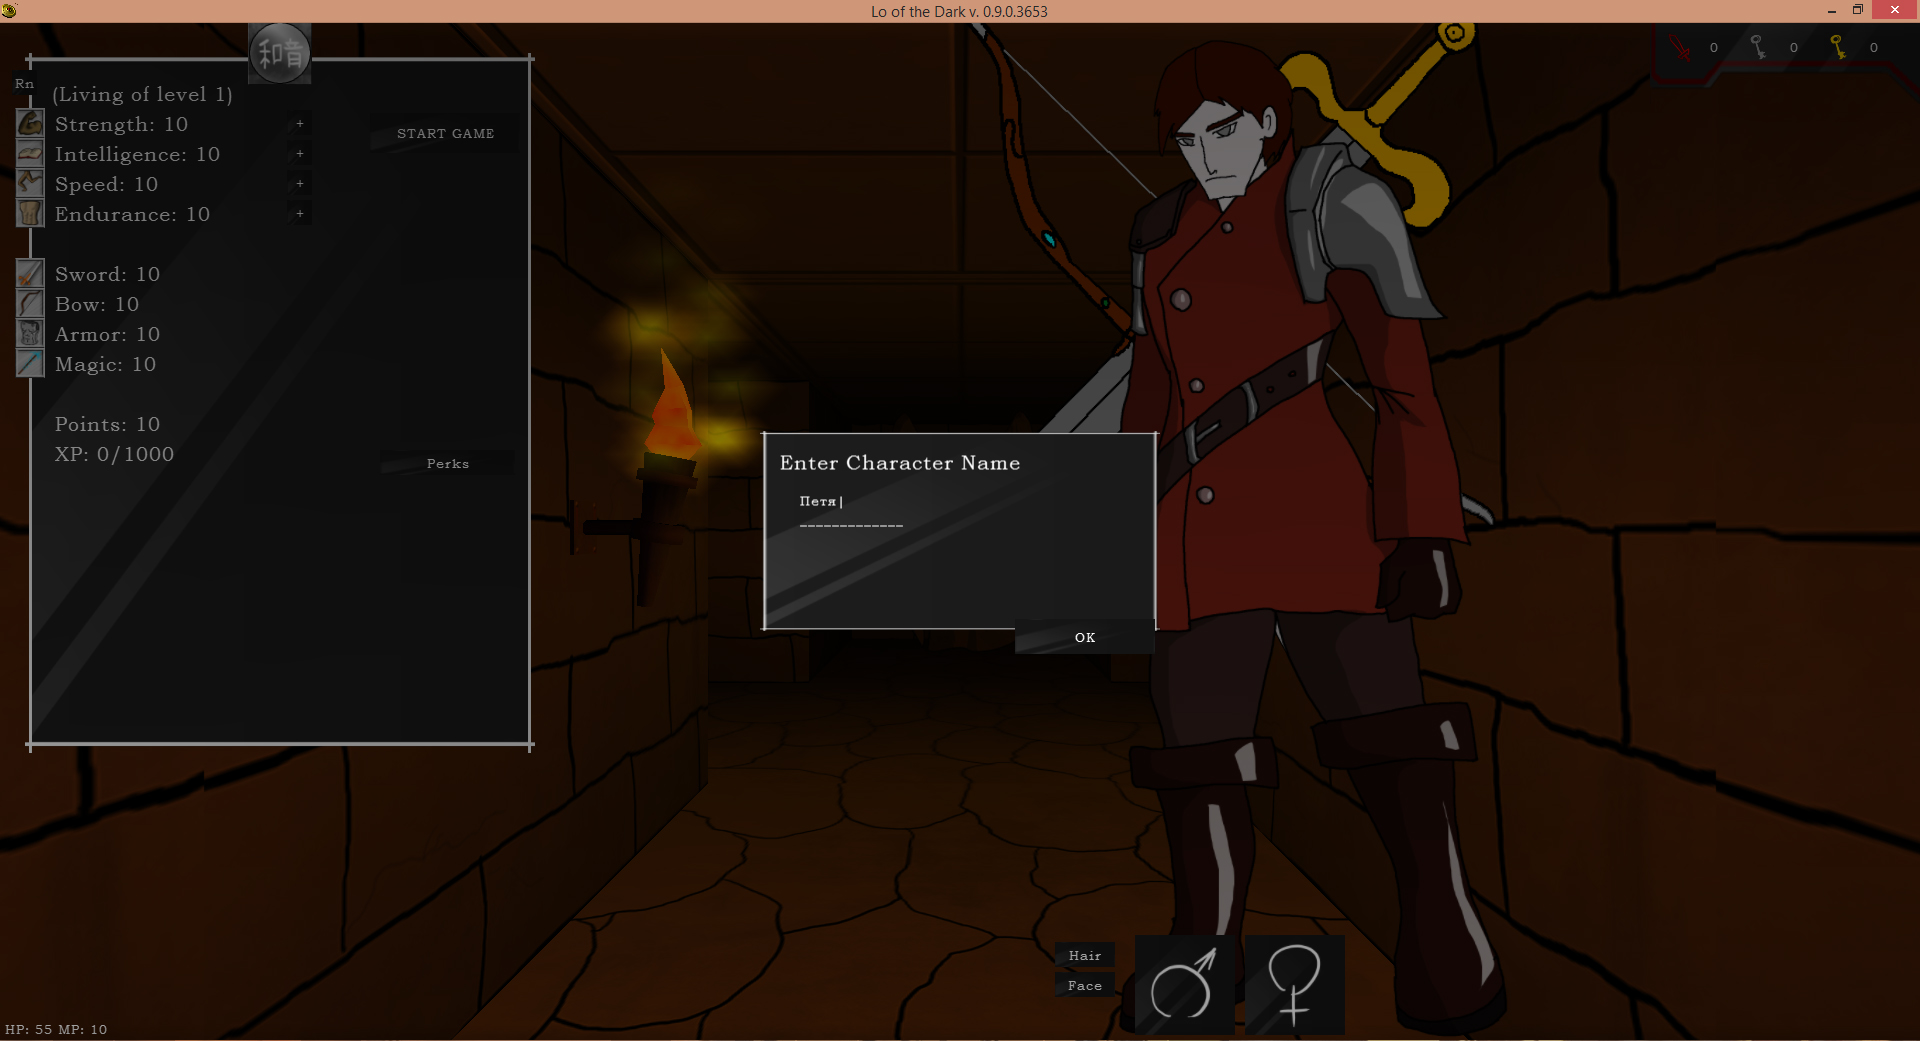Screen dimensions: 1920x1041
Task: Click the Intelligence stat icon
Action: [x=30, y=153]
